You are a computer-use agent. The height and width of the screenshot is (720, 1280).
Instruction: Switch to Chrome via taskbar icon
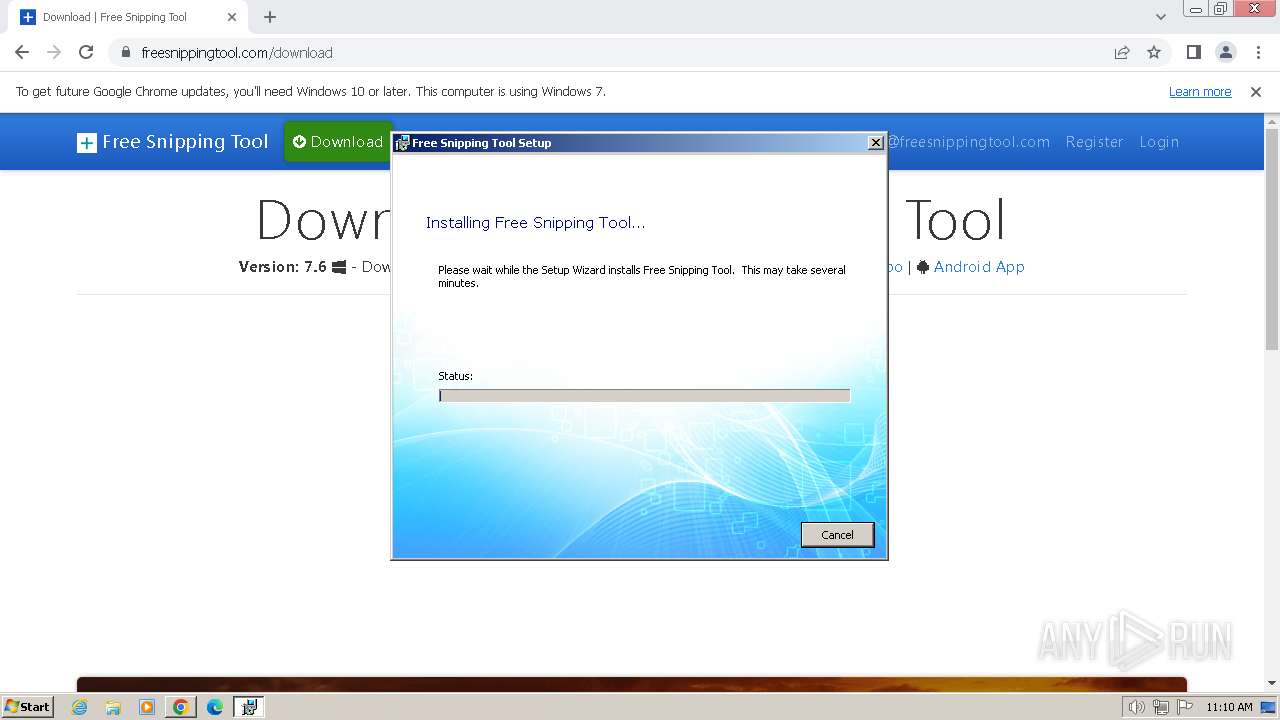[181, 707]
